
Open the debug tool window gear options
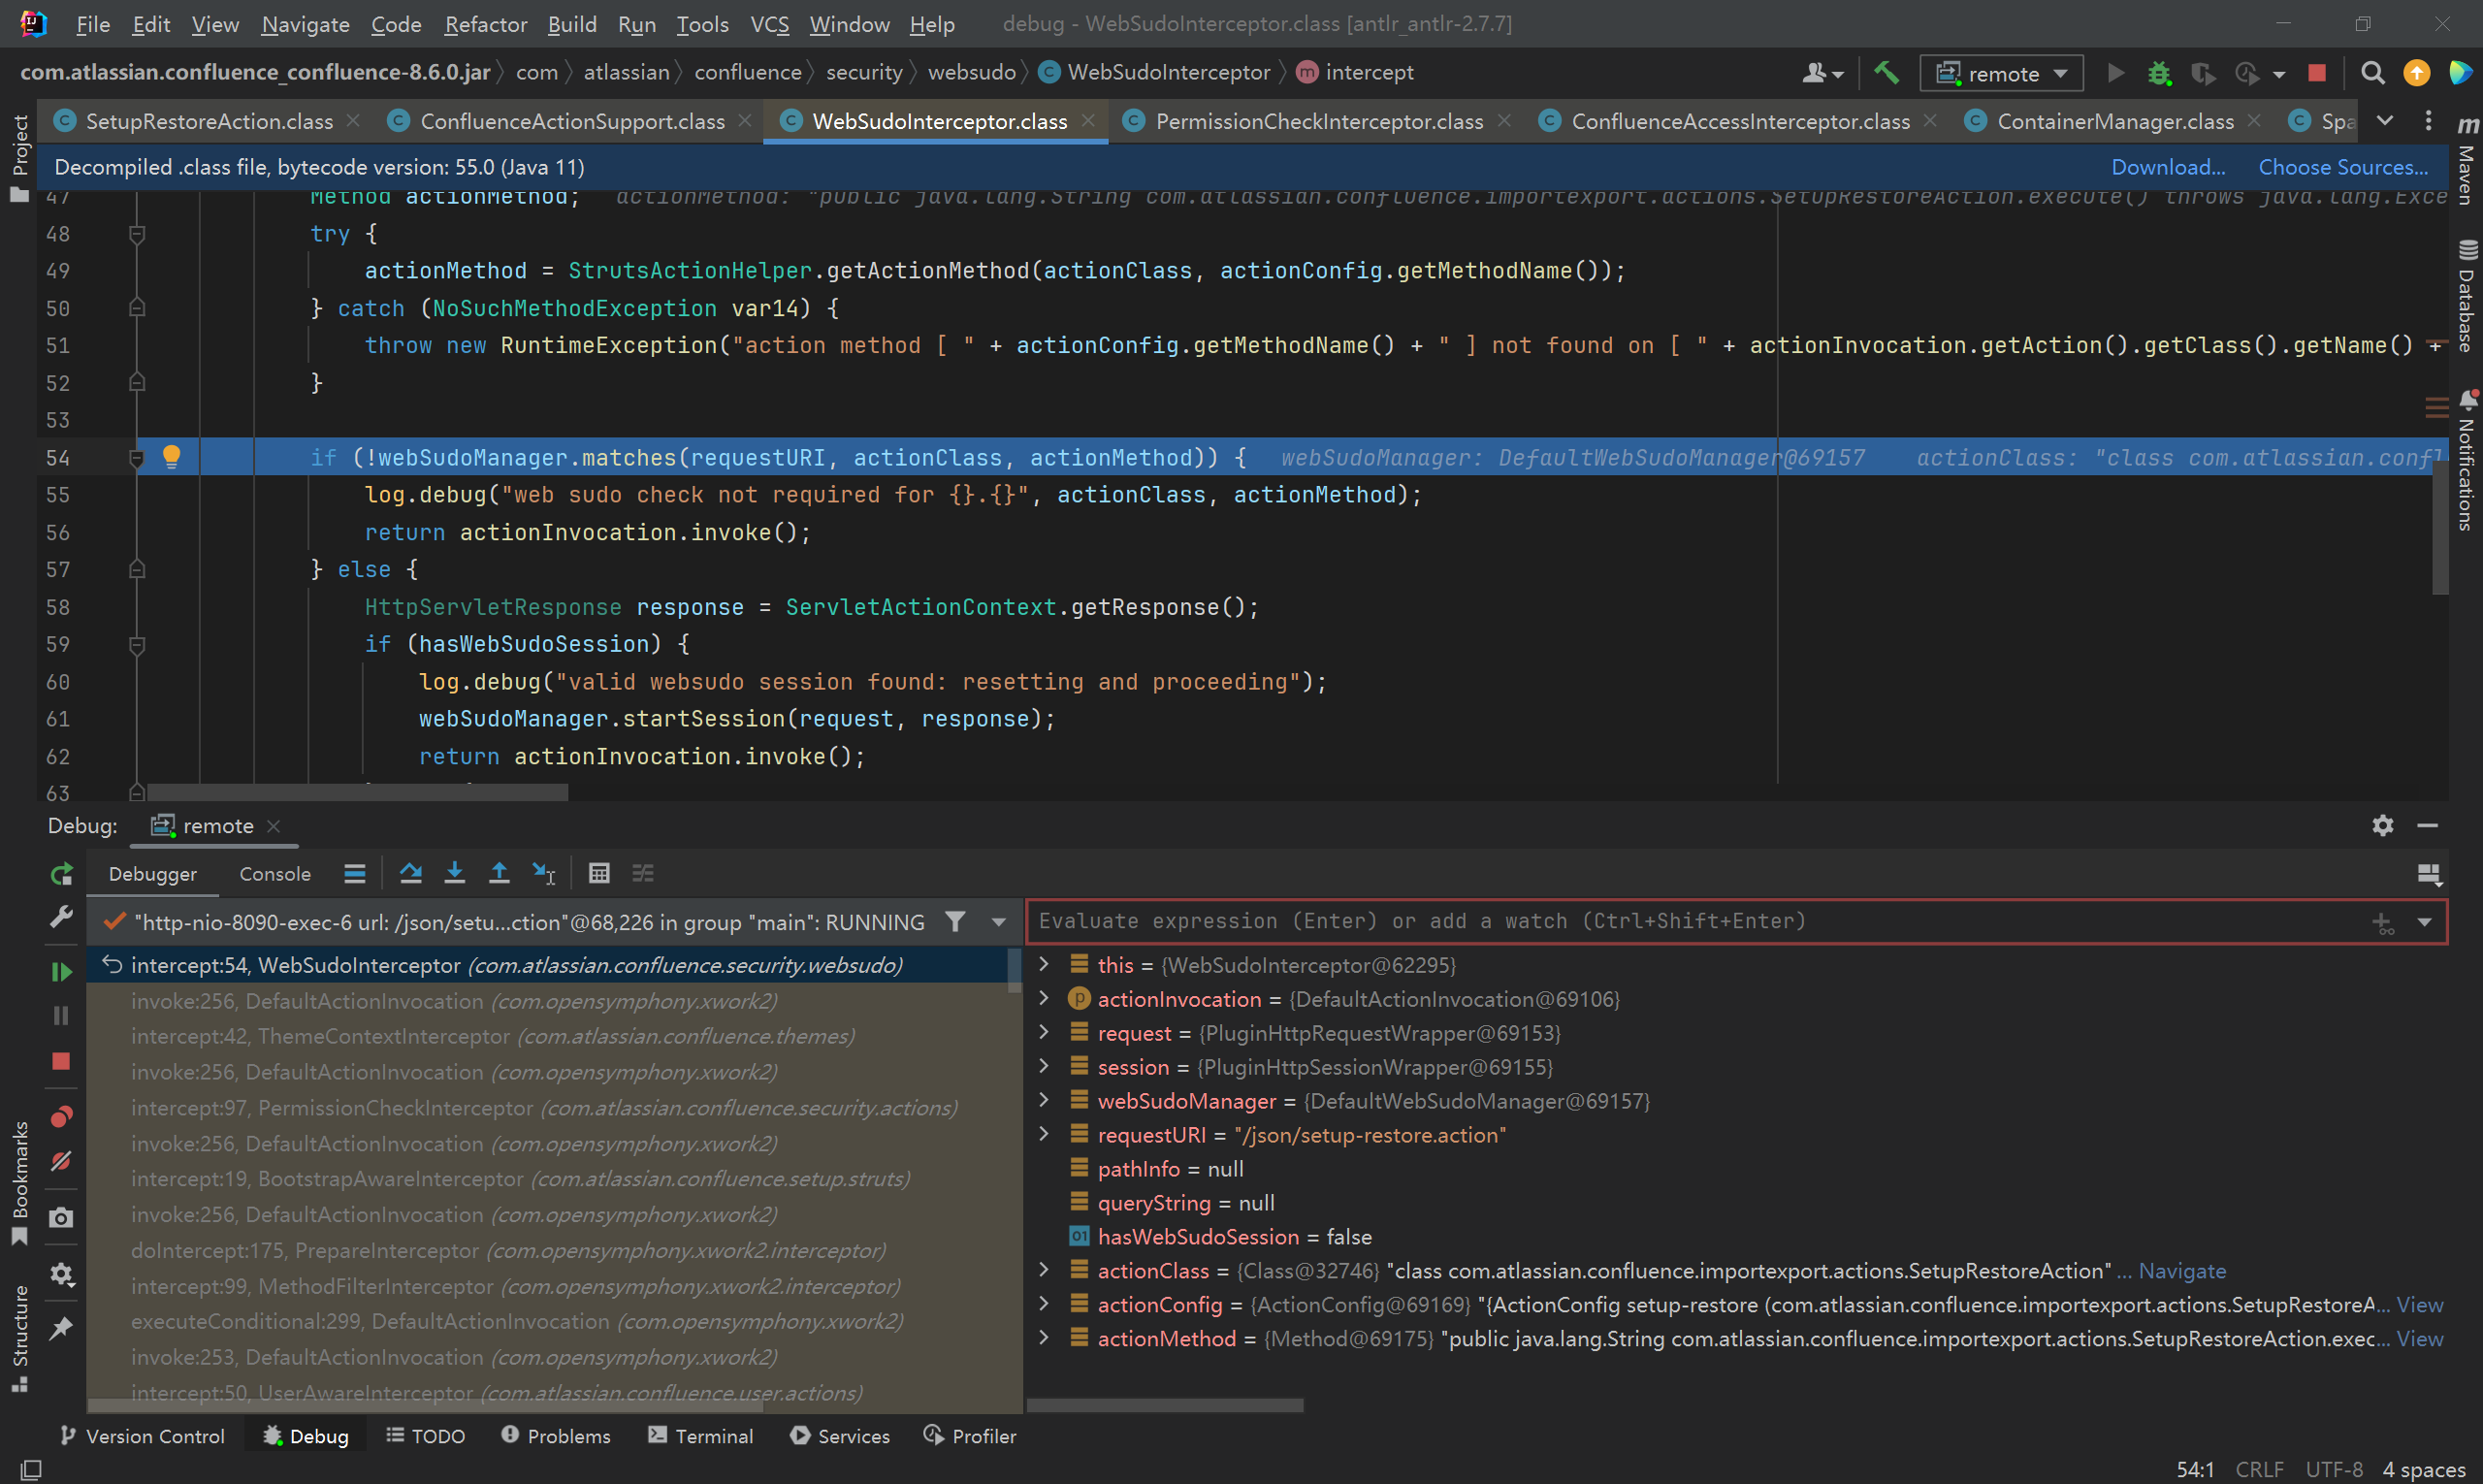coord(2382,825)
